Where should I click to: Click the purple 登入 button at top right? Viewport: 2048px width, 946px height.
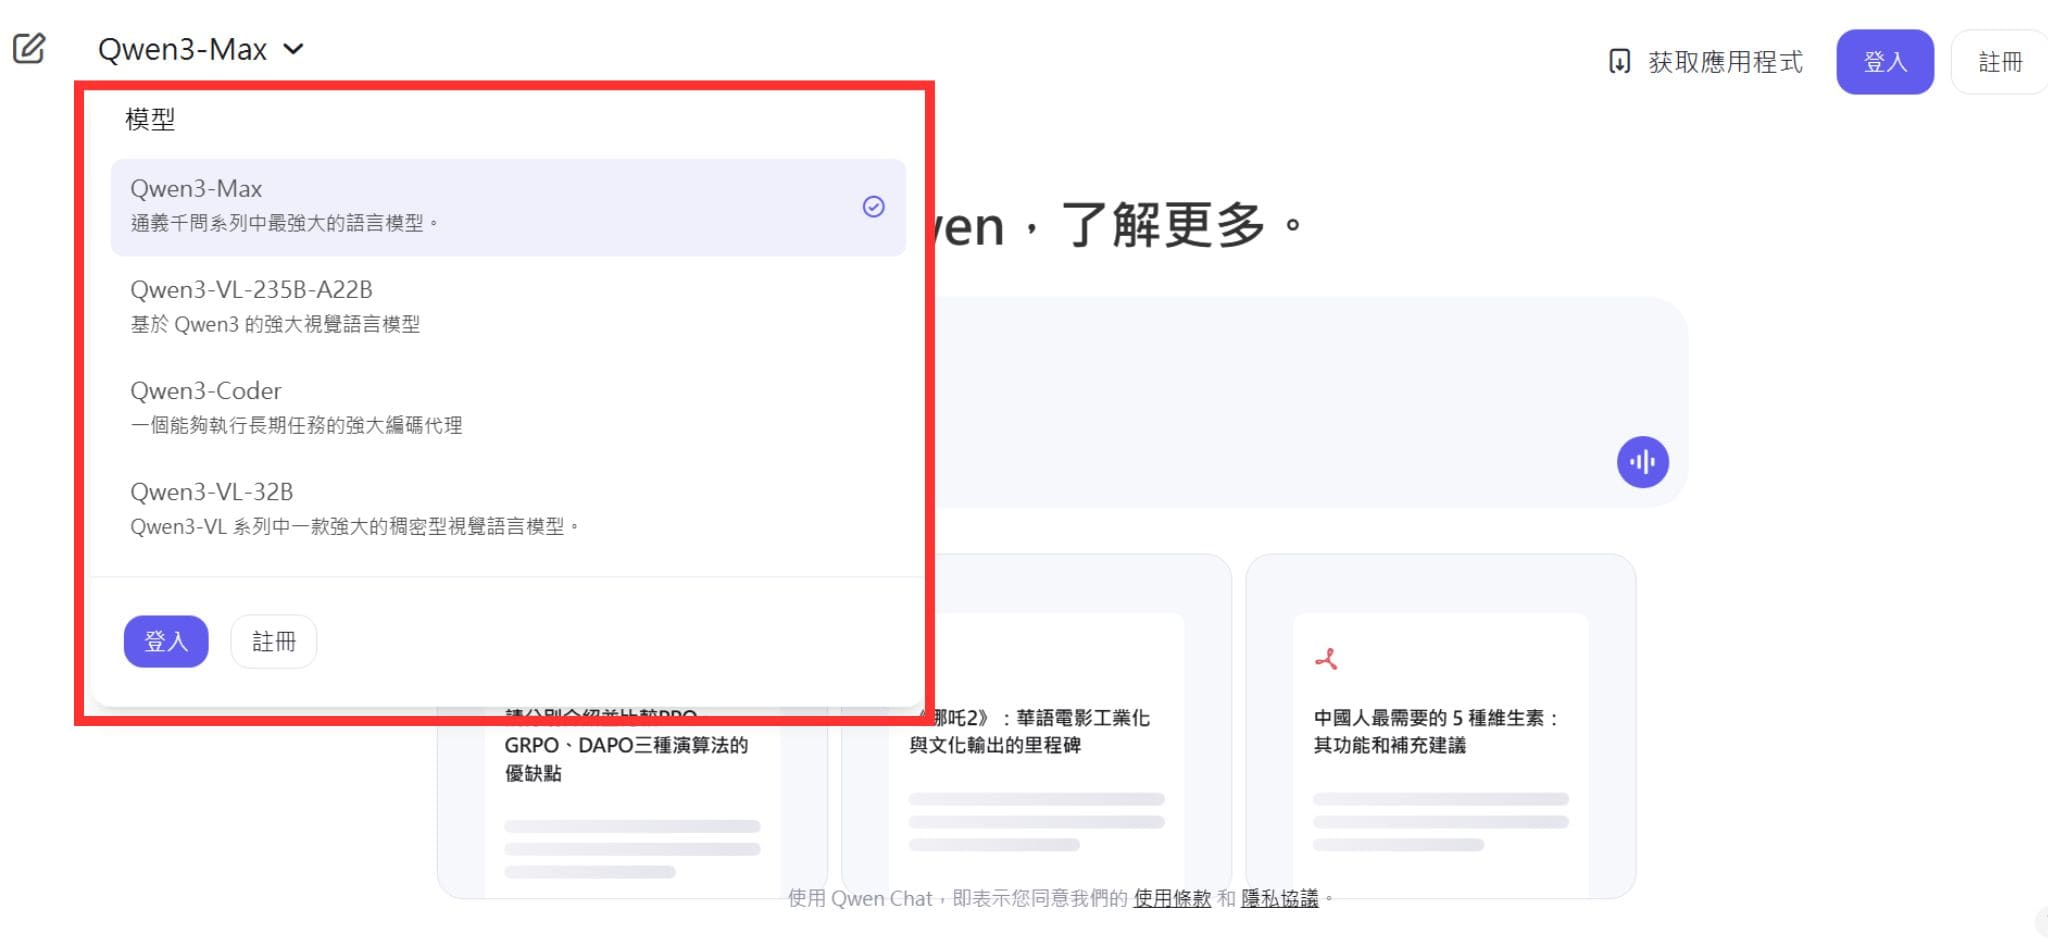tap(1884, 61)
